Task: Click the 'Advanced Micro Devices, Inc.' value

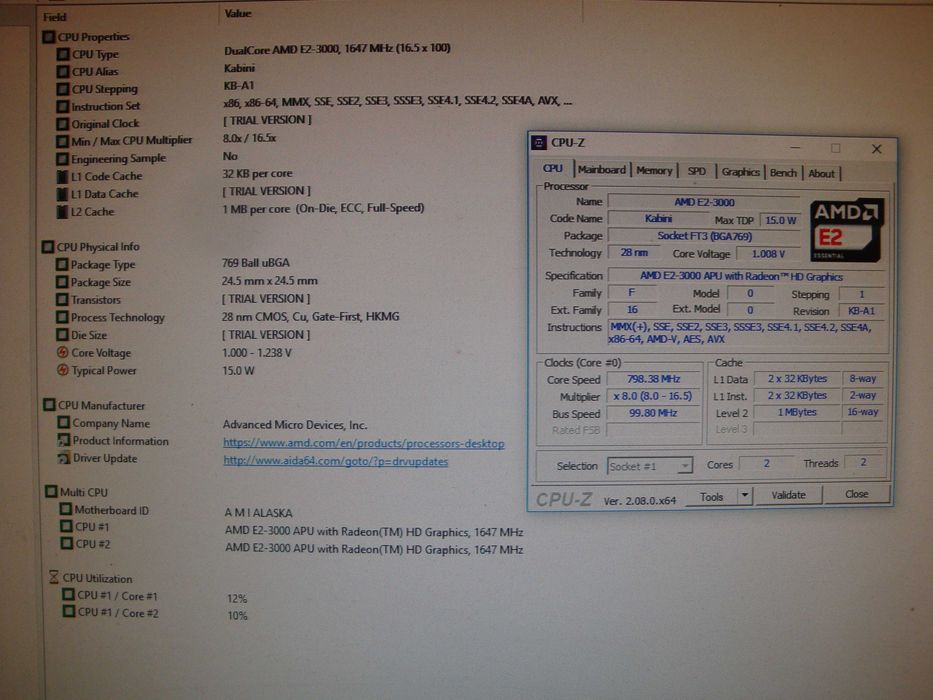Action: pos(295,425)
